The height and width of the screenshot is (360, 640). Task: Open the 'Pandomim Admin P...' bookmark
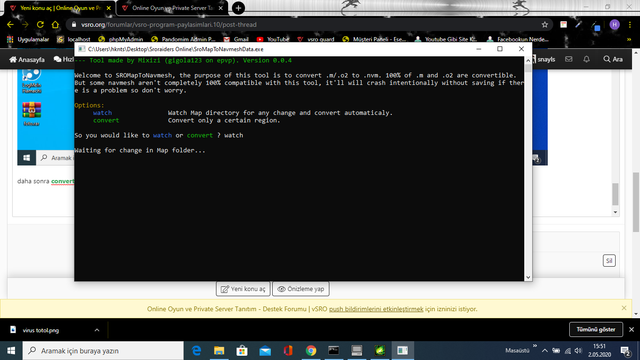(x=183, y=39)
